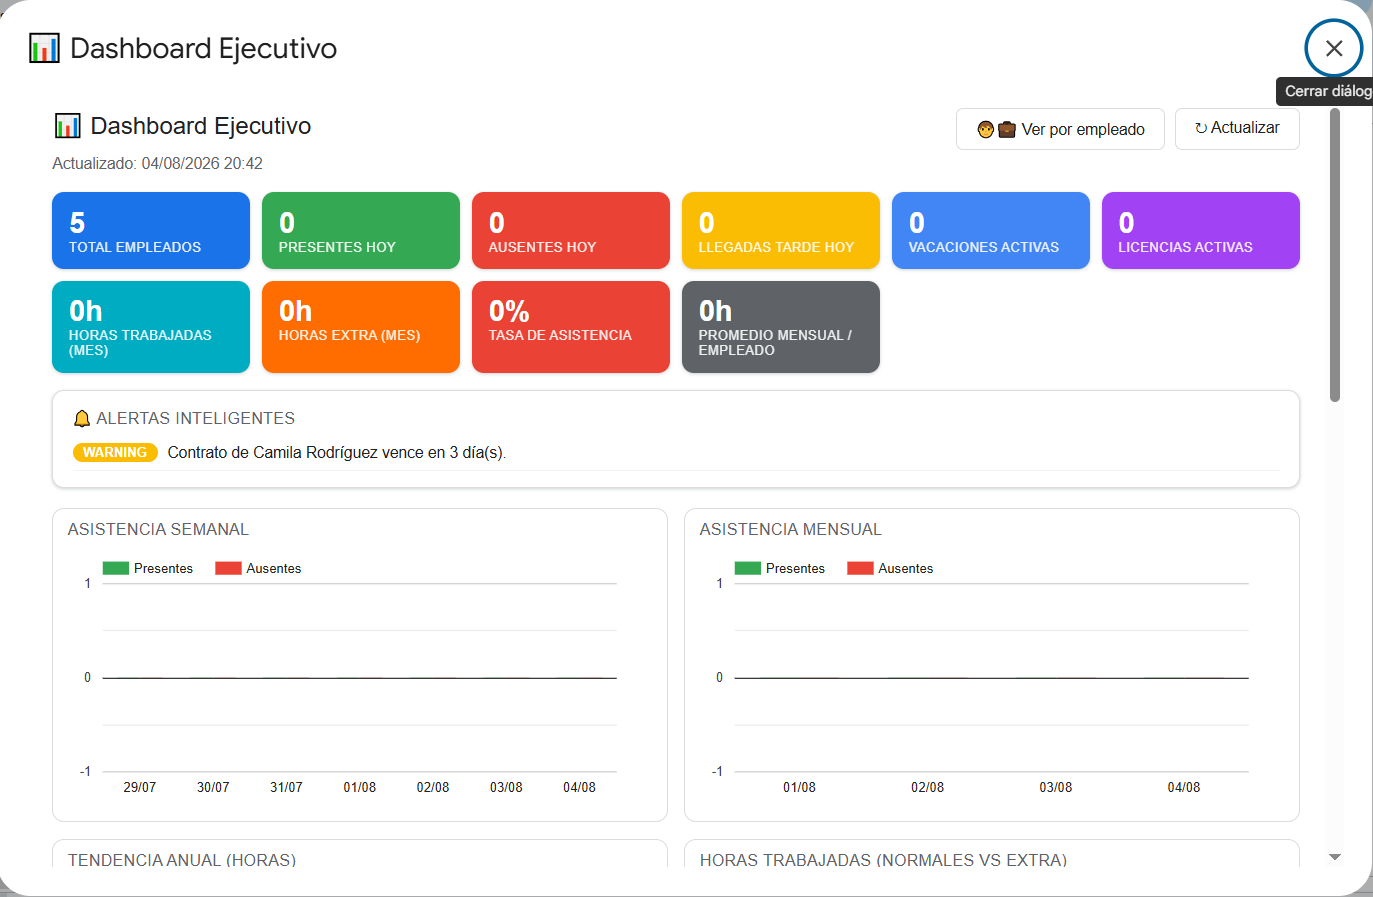Click the Asistencia Mensual chart title
This screenshot has width=1373, height=897.
(791, 529)
